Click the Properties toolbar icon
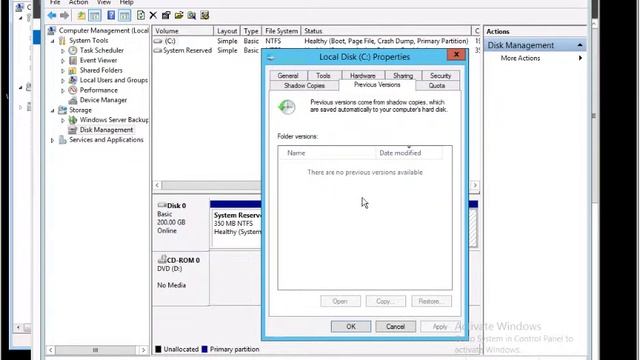 [166, 16]
